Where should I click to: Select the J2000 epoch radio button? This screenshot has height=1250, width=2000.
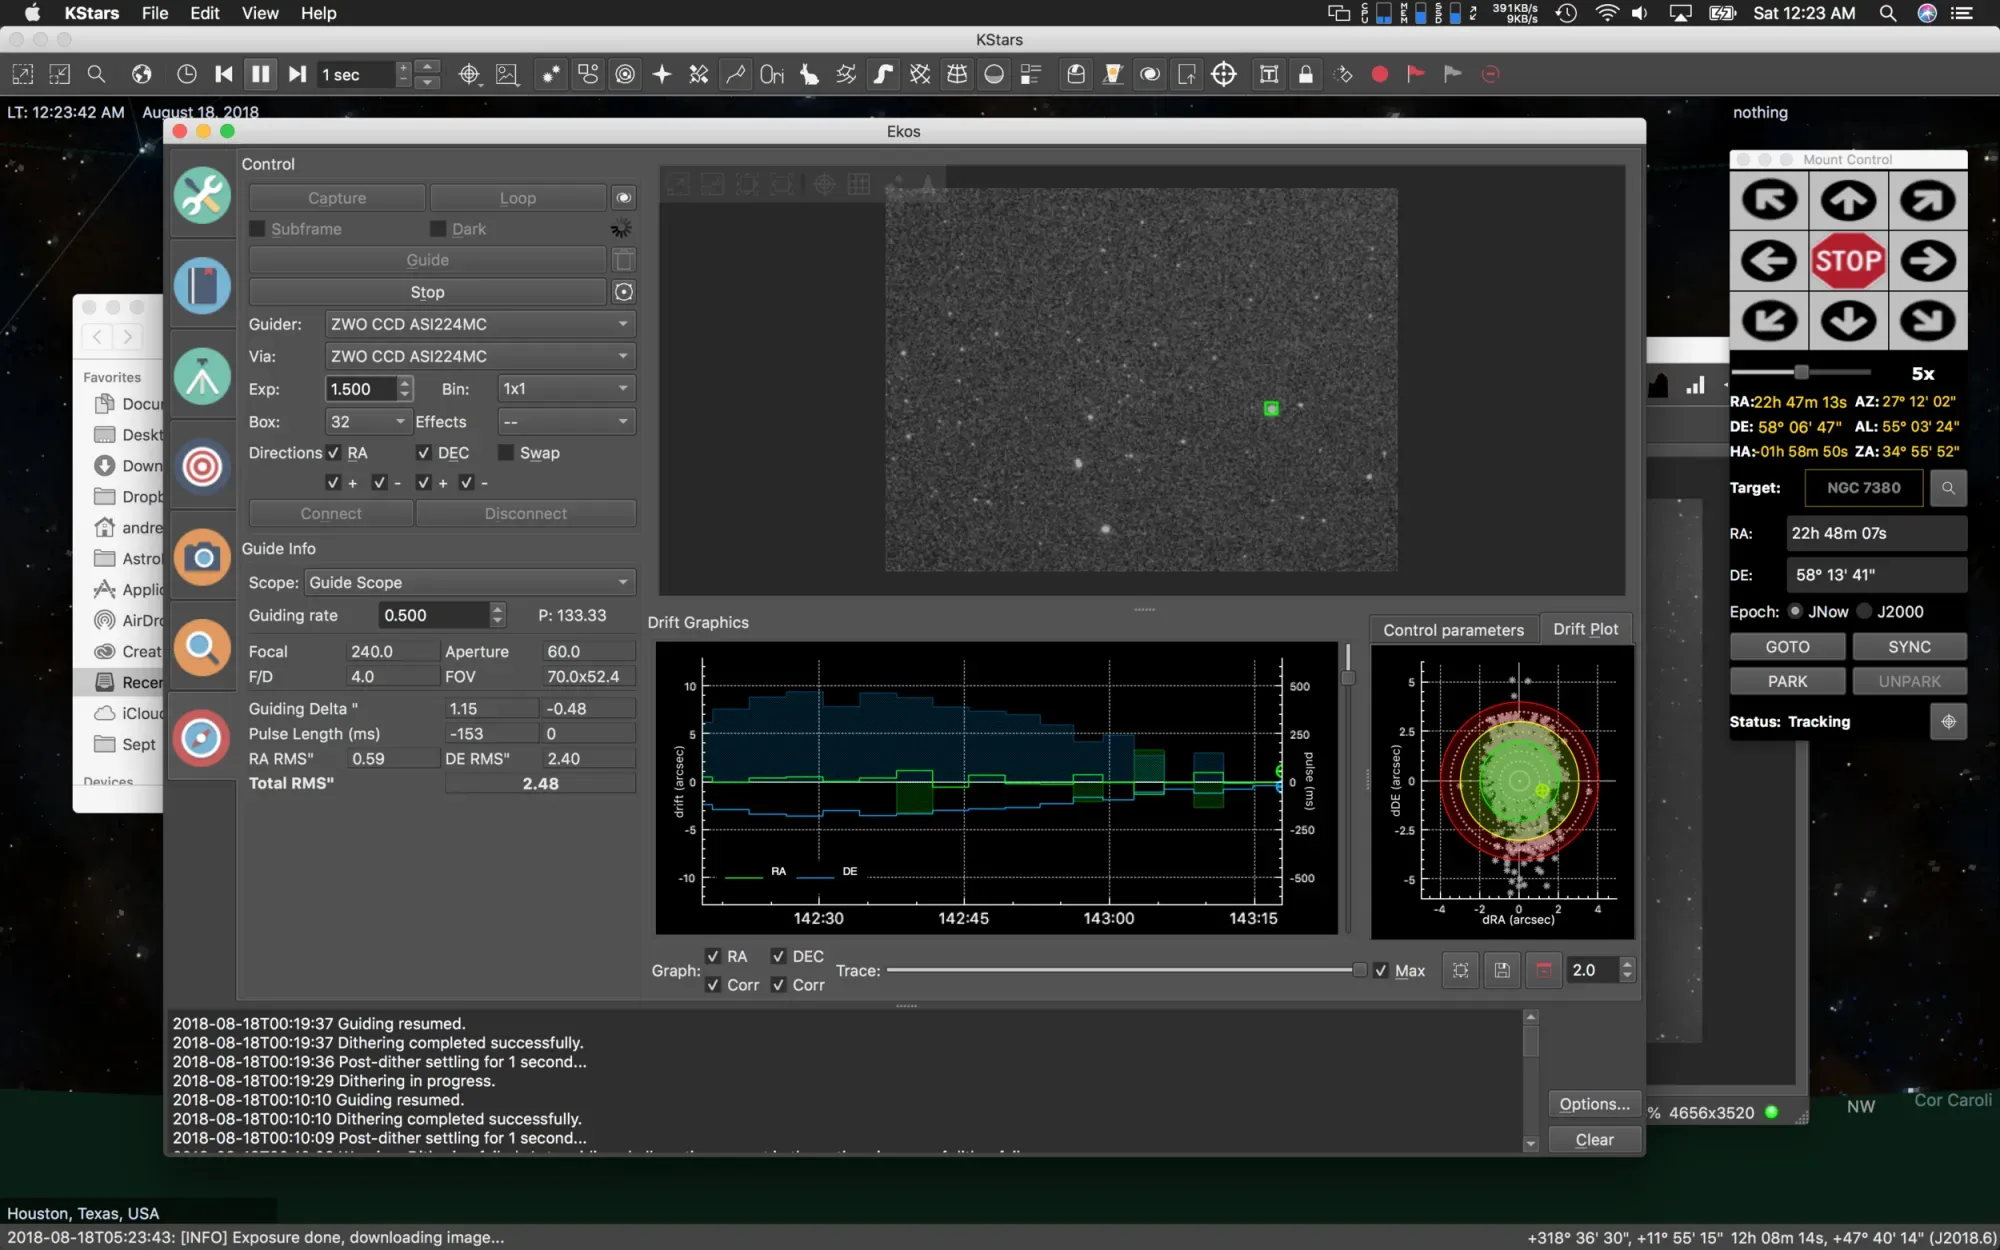(1864, 611)
